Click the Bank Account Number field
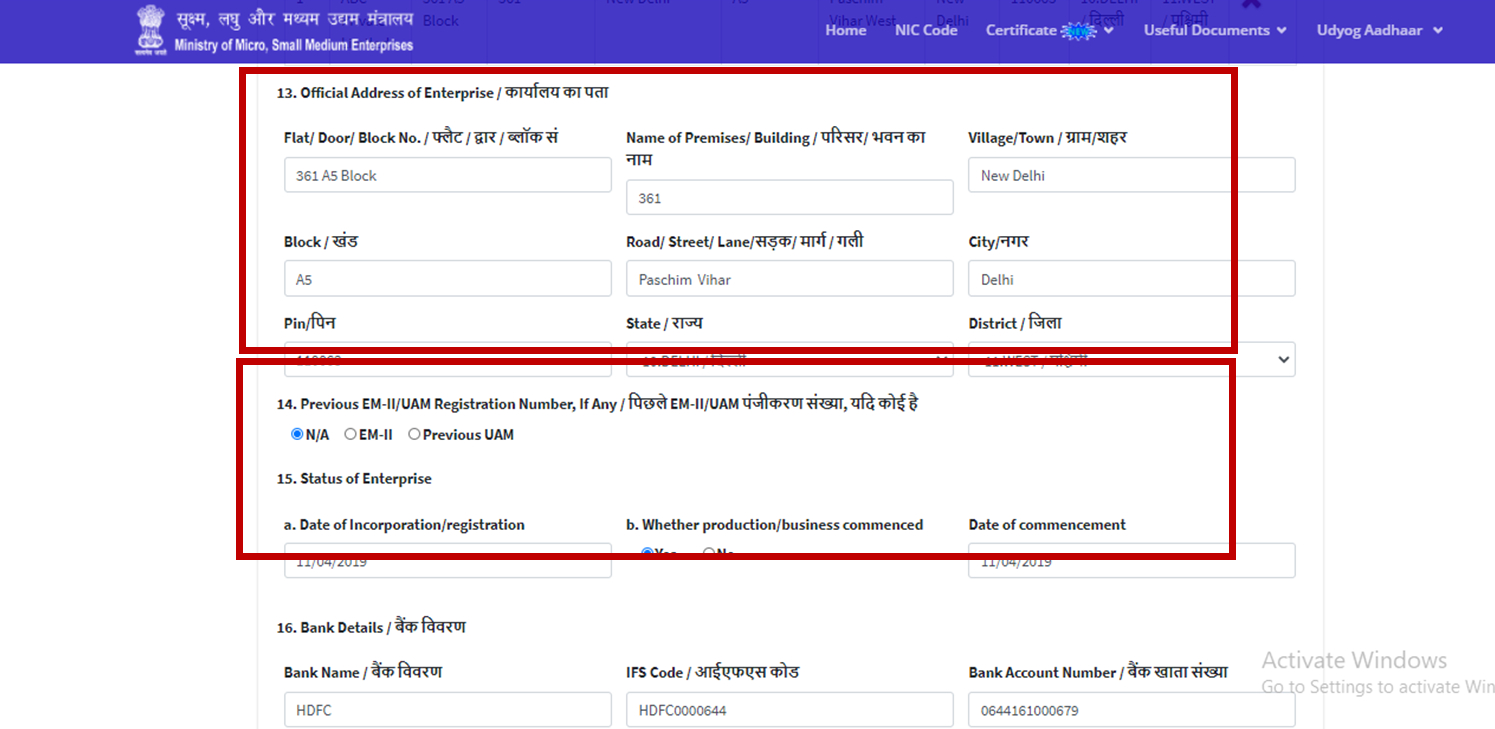 point(1131,711)
